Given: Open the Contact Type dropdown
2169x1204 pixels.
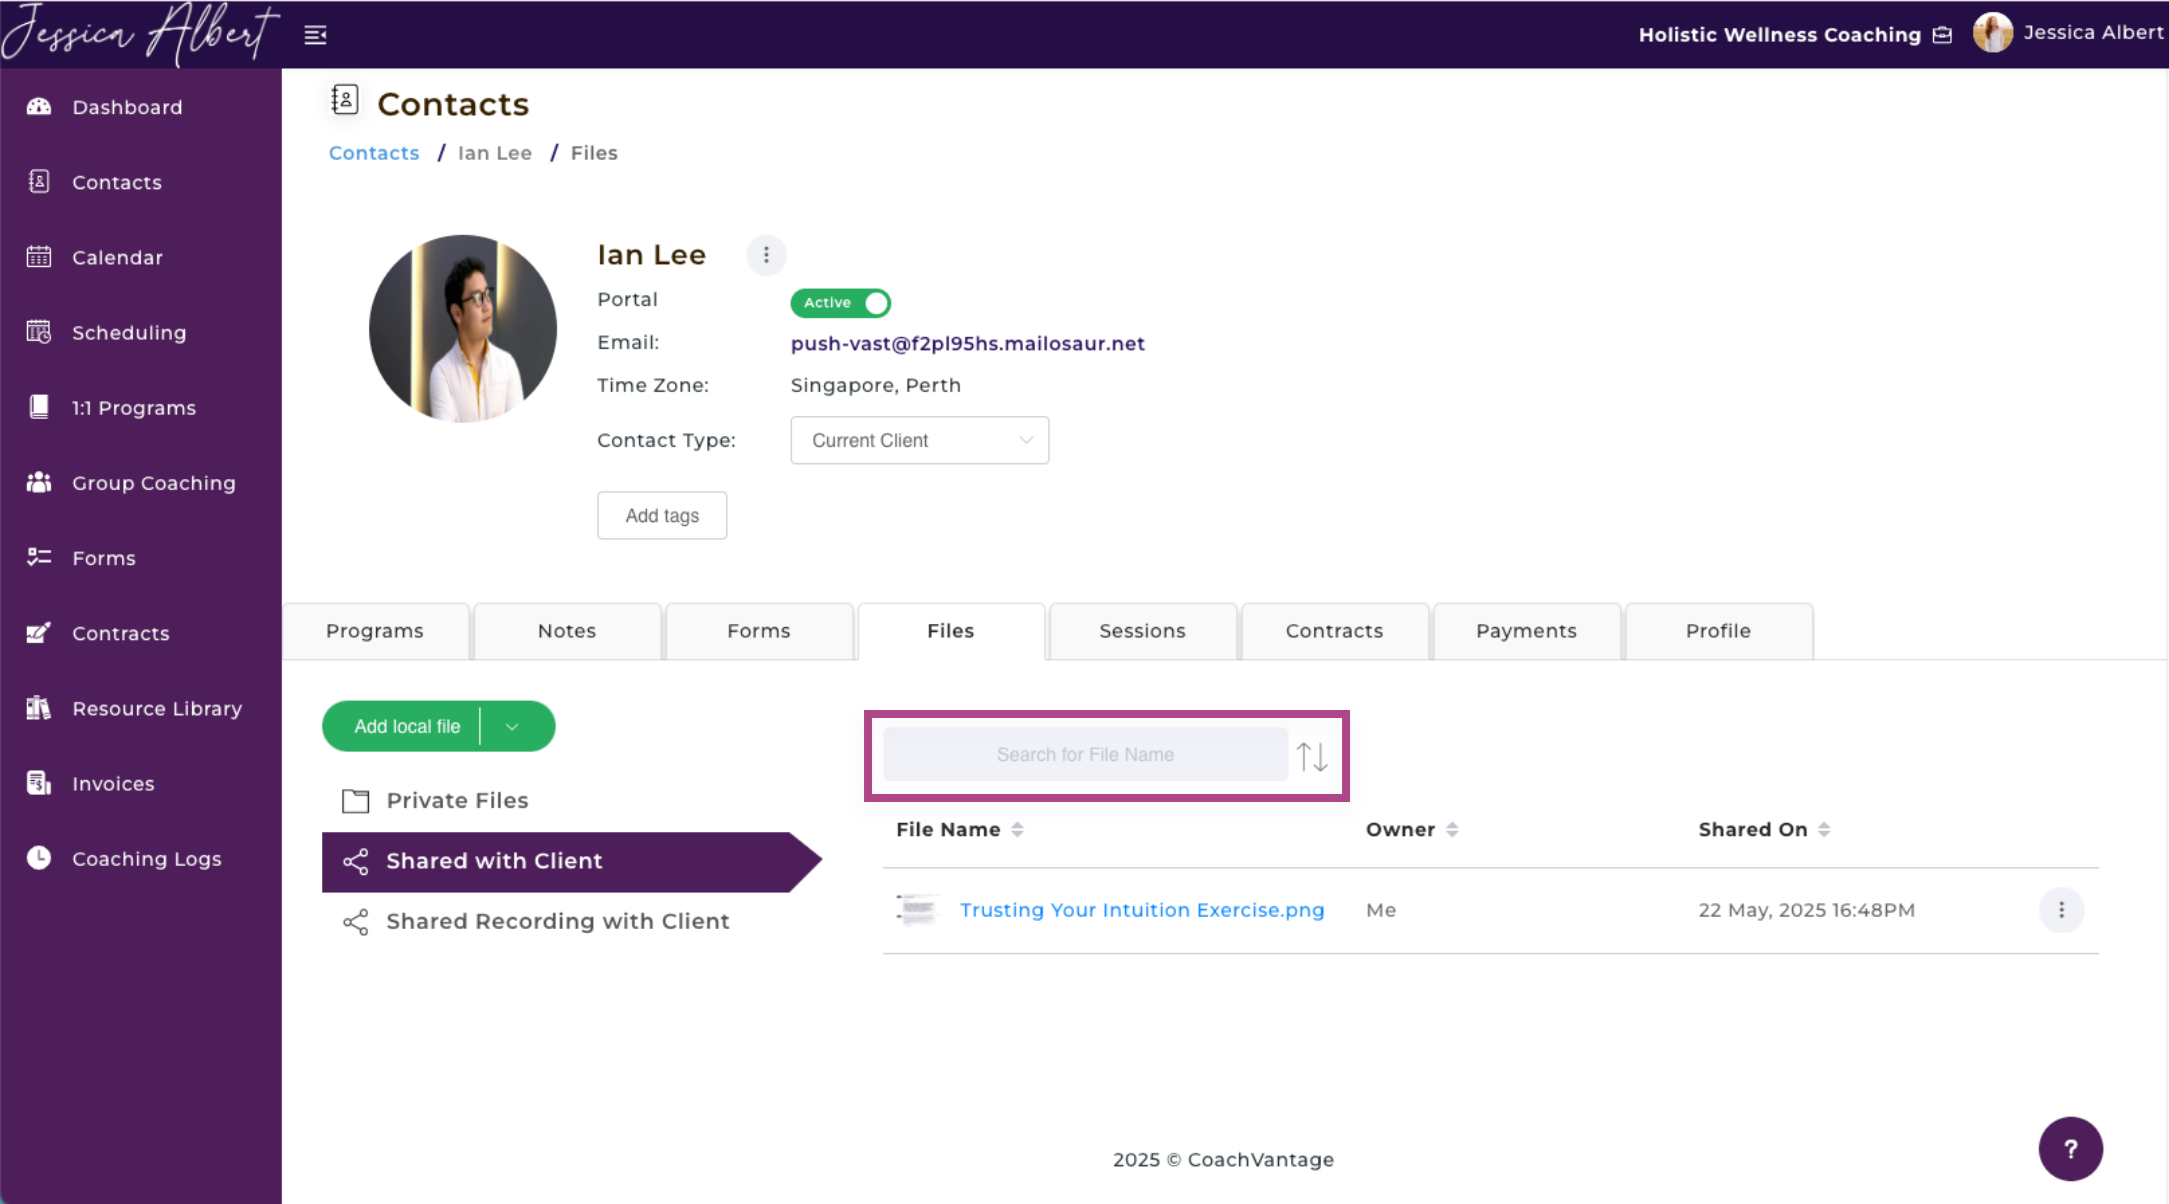Looking at the screenshot, I should pyautogui.click(x=919, y=440).
